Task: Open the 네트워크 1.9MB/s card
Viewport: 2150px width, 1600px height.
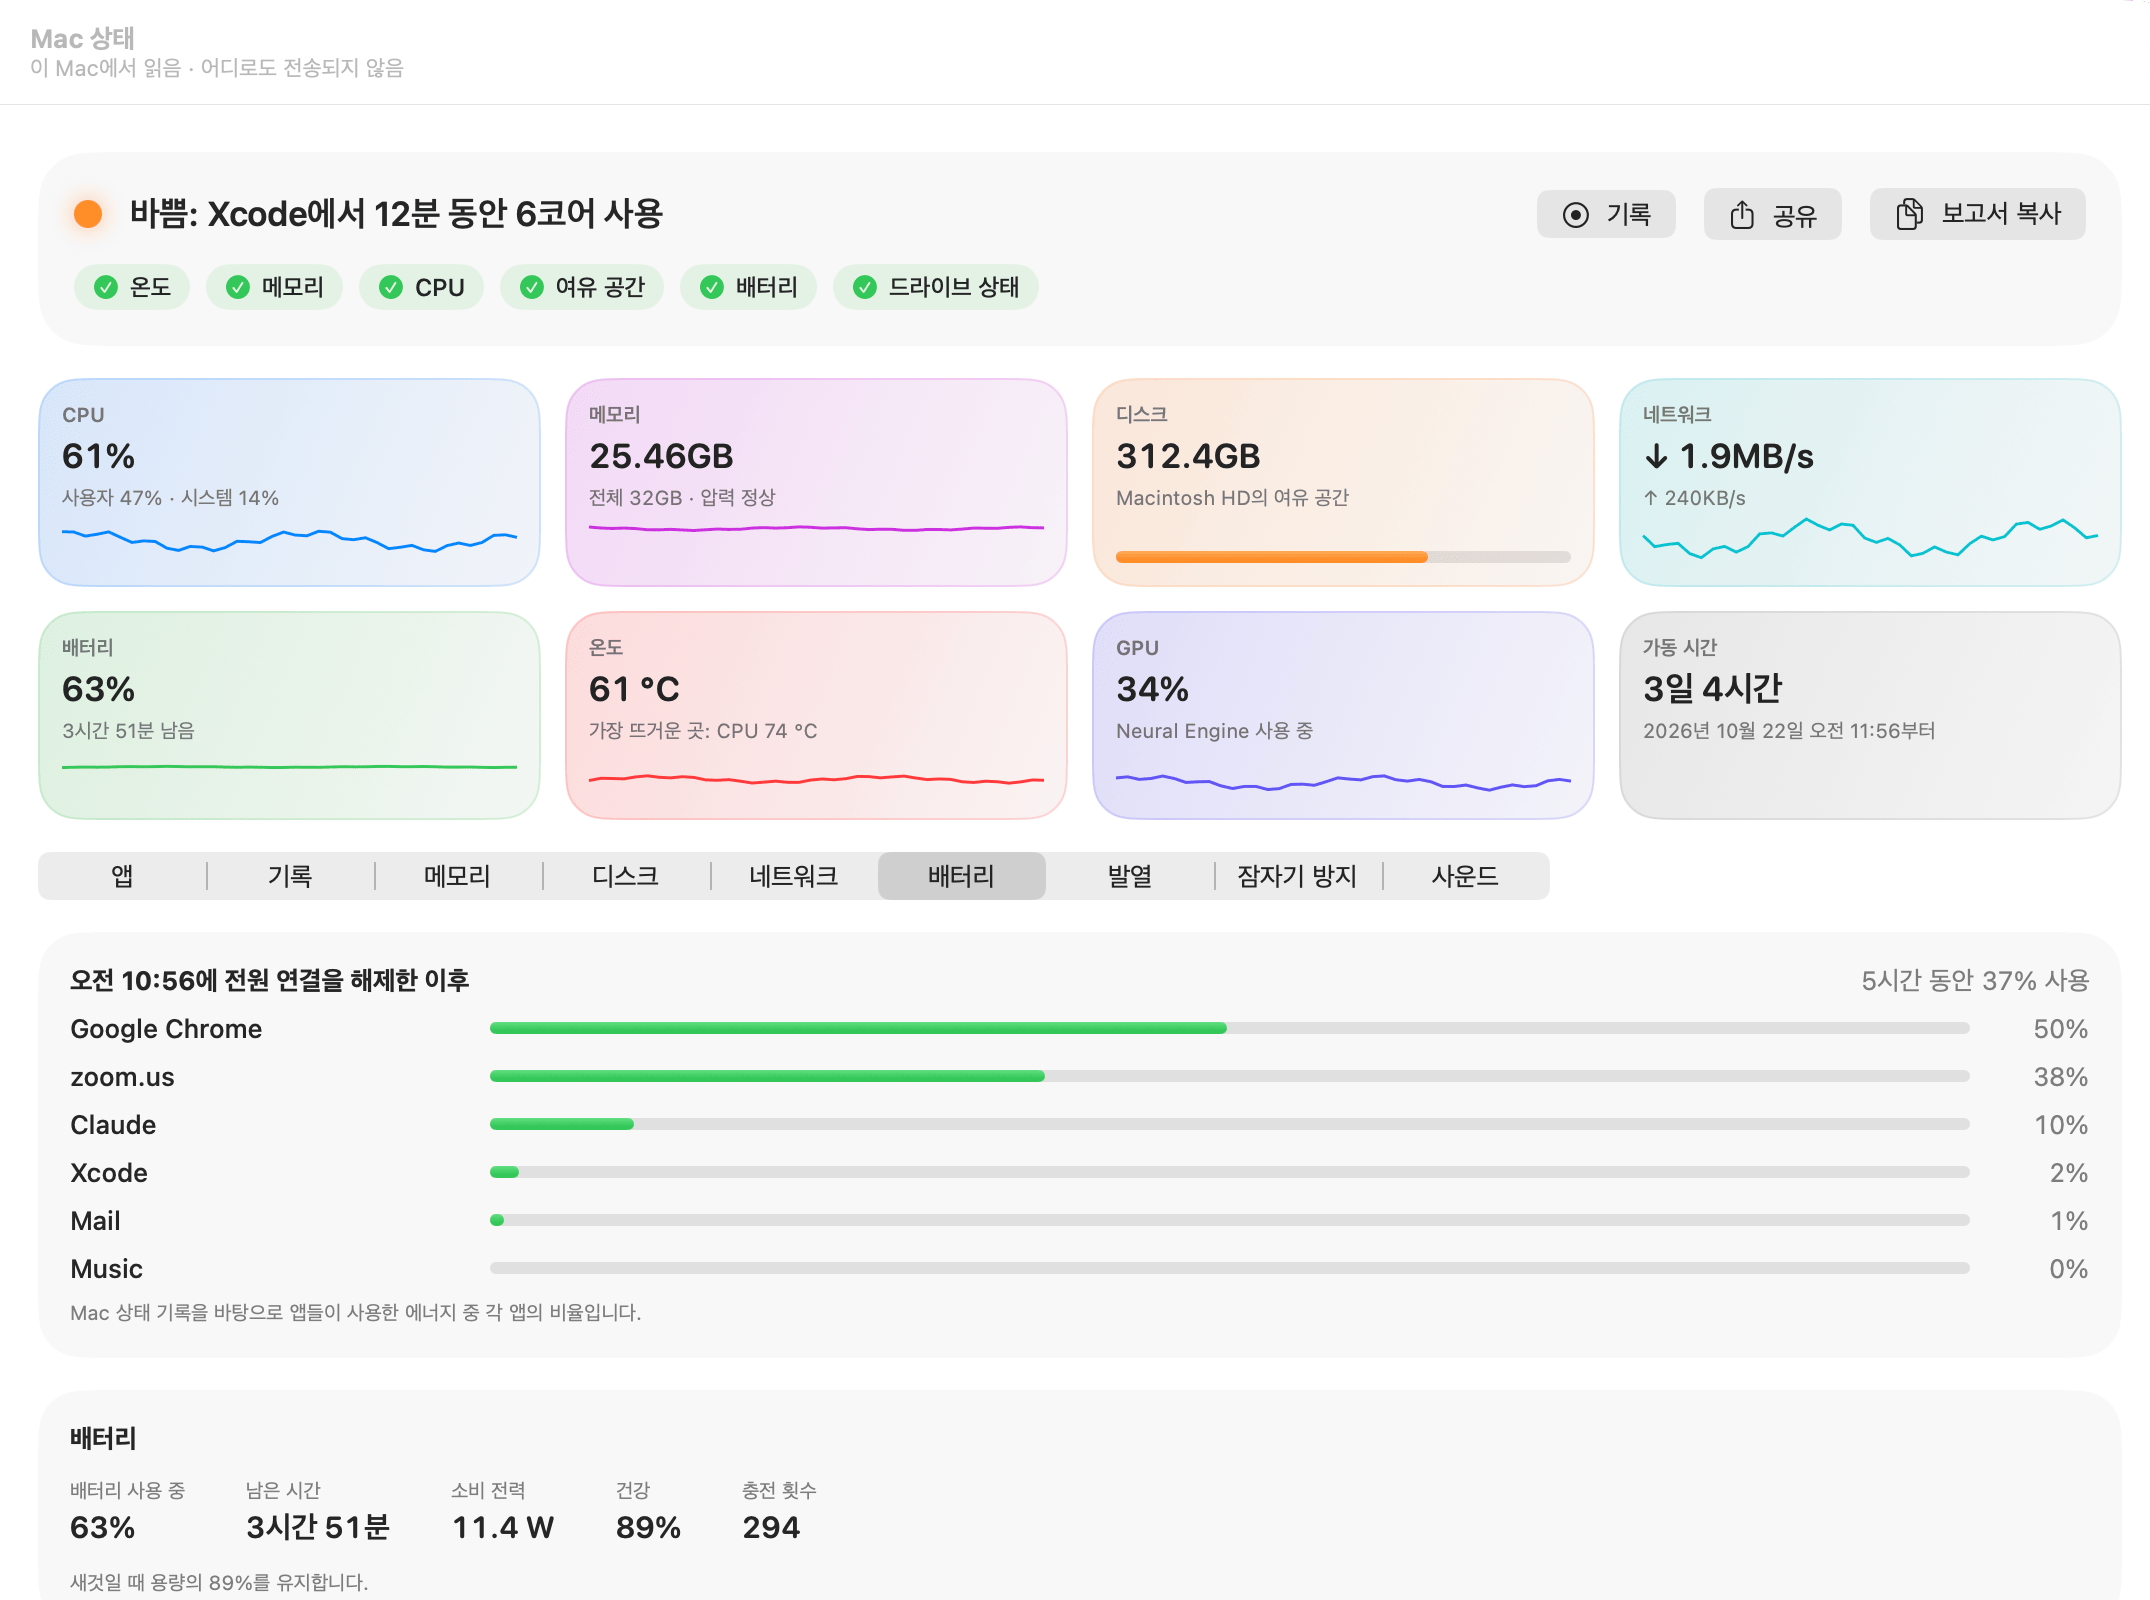Action: [1870, 482]
